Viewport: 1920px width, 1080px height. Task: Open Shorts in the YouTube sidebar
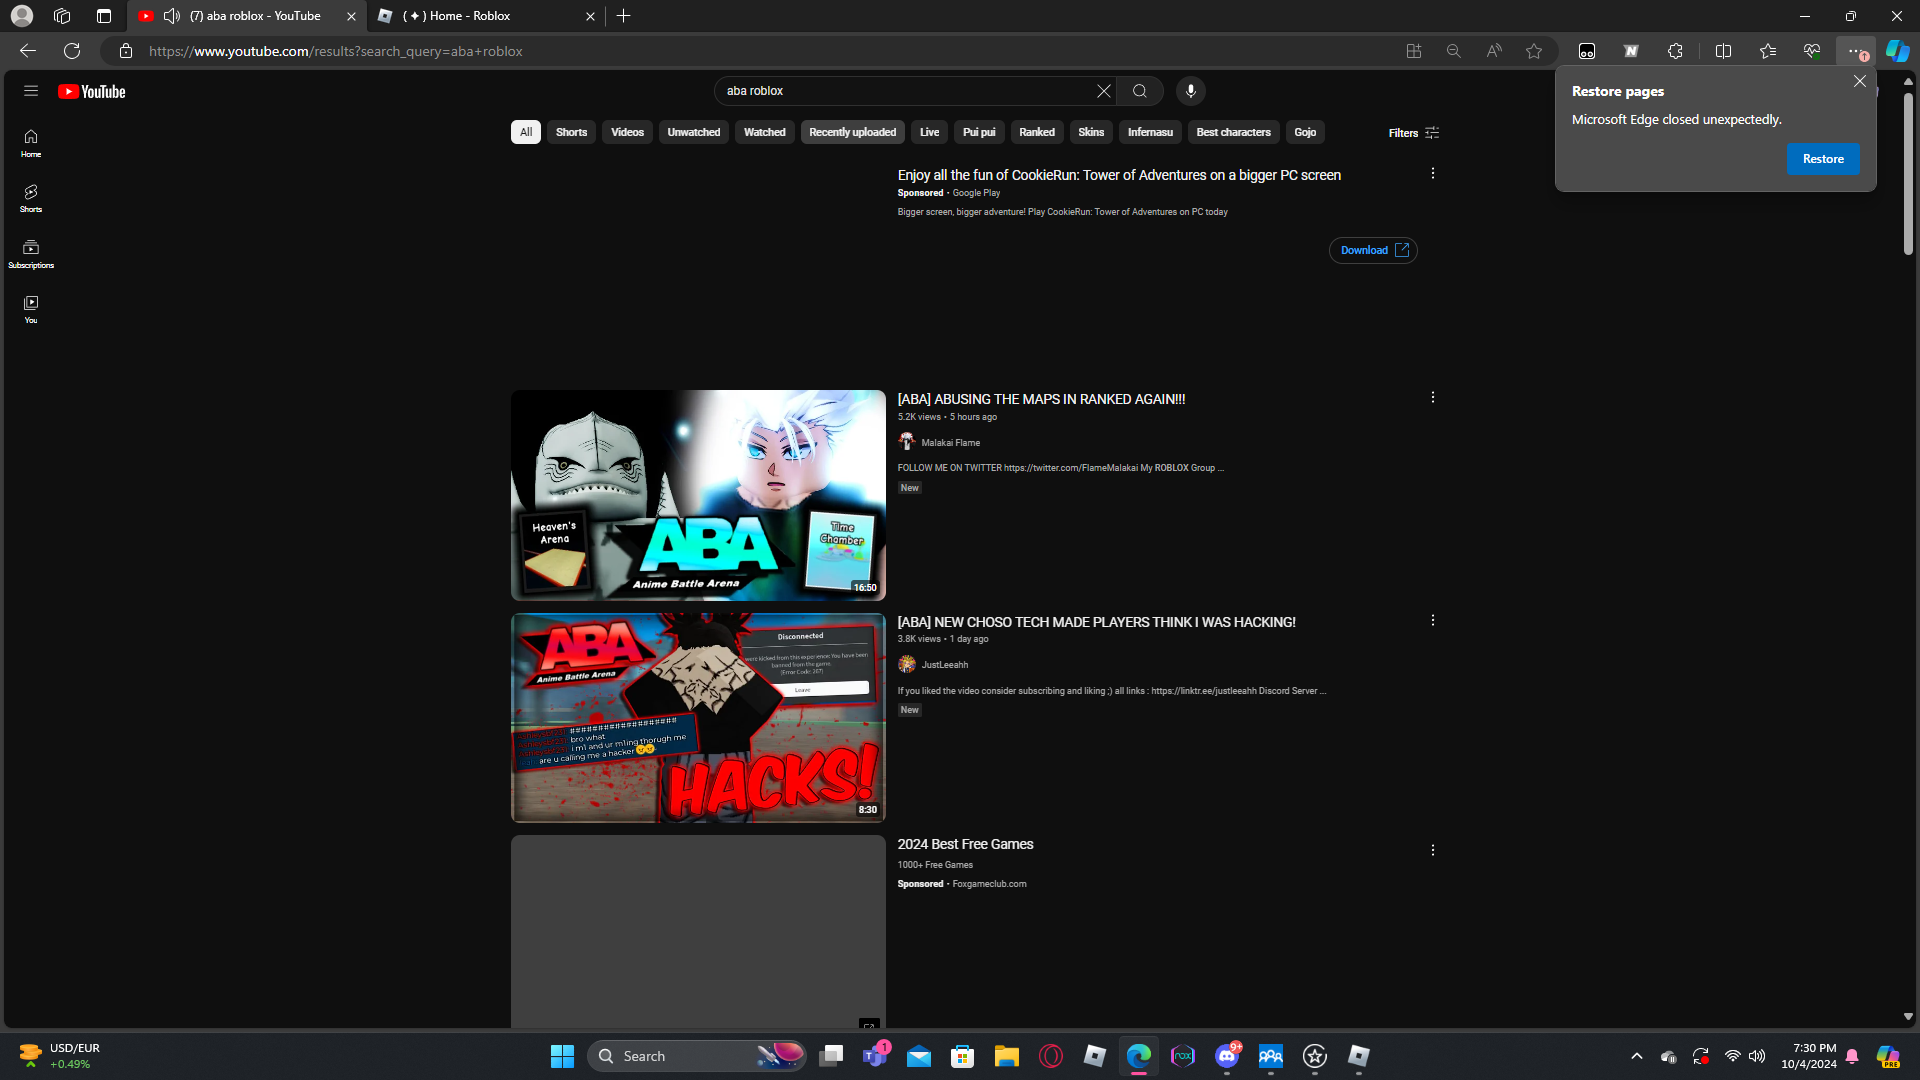point(31,198)
